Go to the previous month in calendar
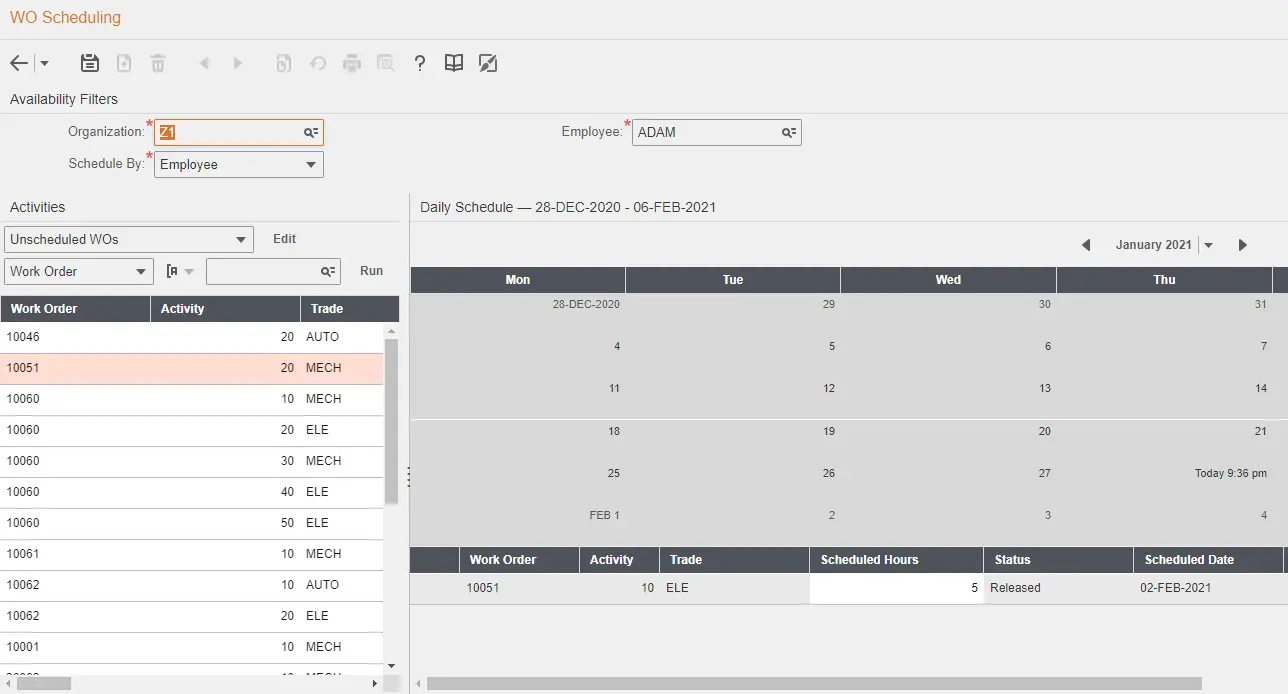 click(1086, 245)
